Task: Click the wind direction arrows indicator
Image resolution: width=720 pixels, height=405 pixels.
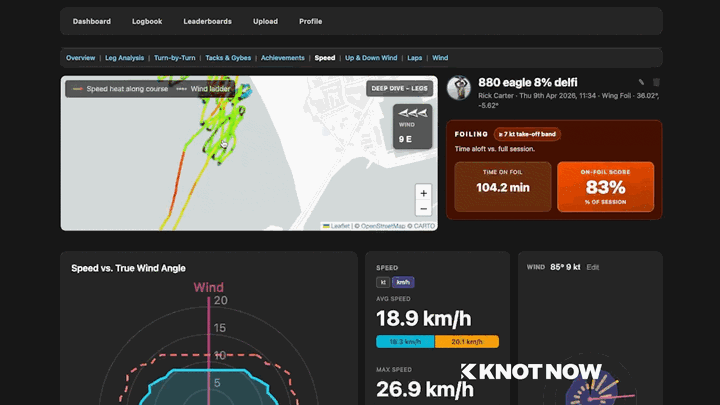Action: click(x=412, y=113)
